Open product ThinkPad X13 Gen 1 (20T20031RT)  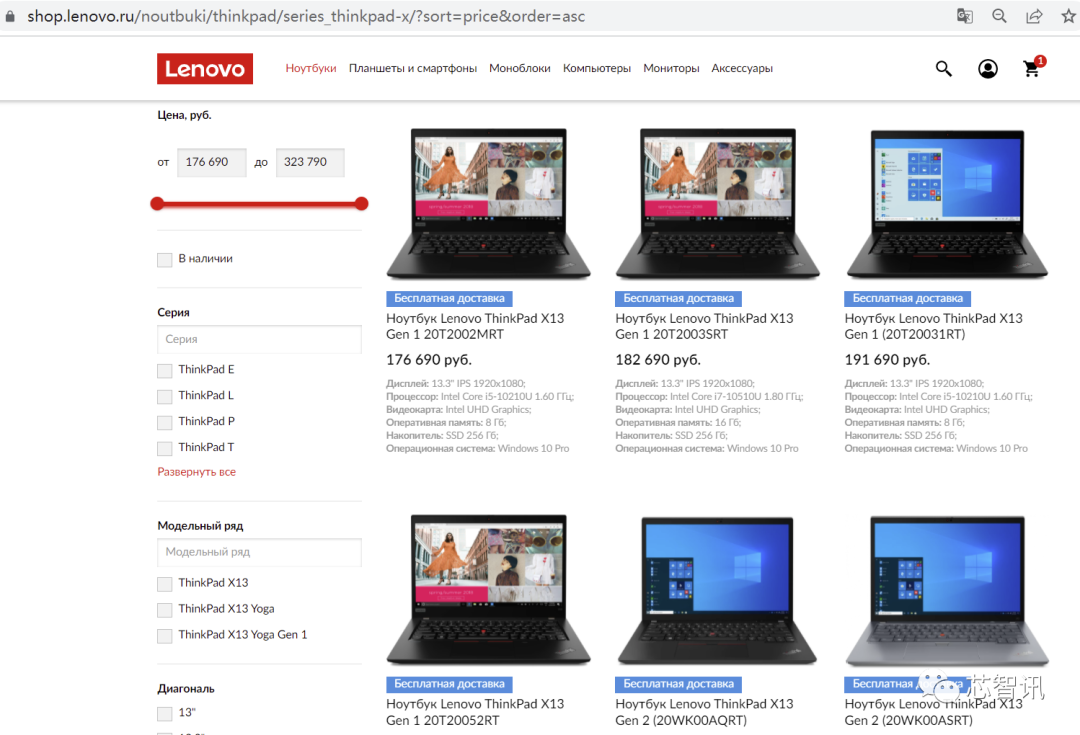pos(933,327)
